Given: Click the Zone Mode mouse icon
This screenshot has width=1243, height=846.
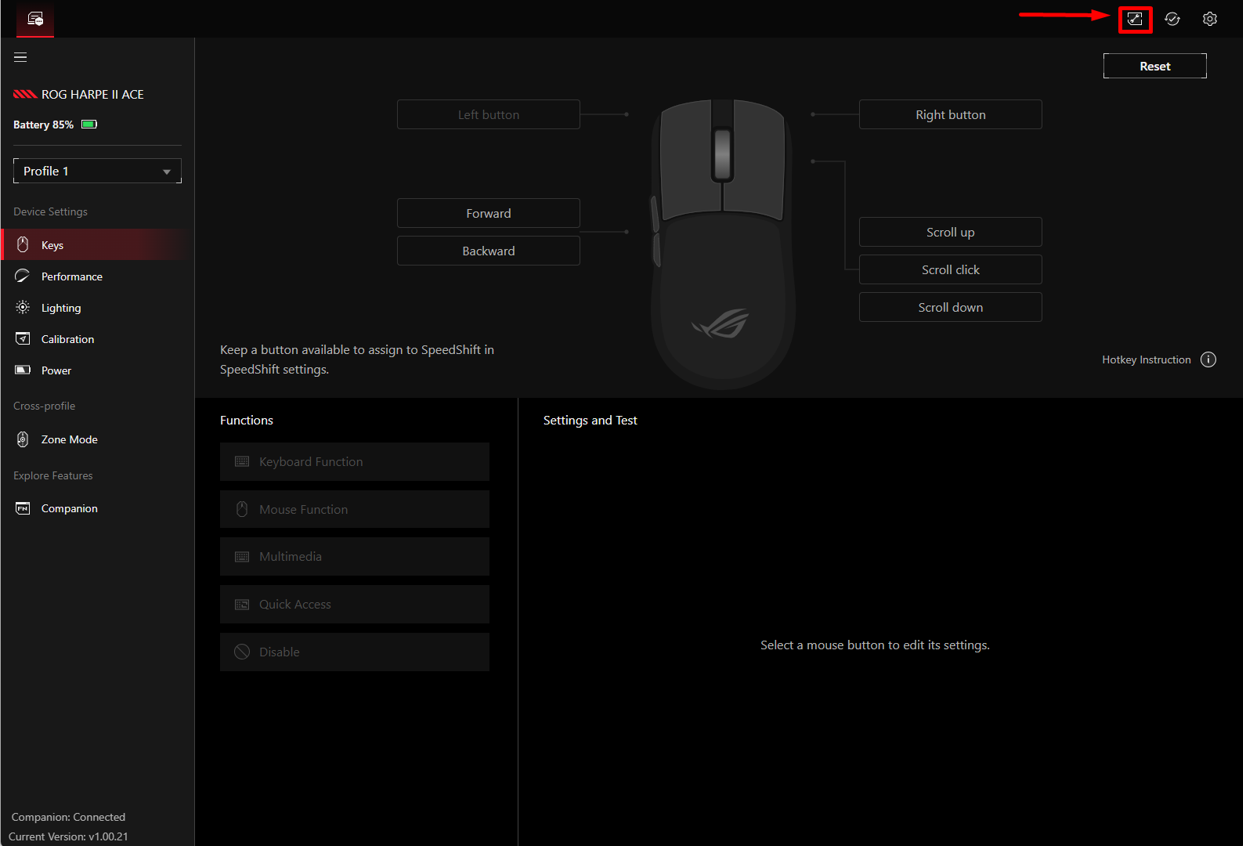Looking at the screenshot, I should (x=22, y=439).
